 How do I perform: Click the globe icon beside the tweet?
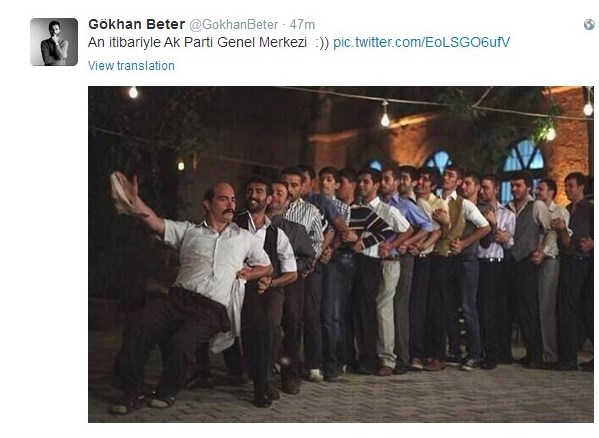[589, 25]
